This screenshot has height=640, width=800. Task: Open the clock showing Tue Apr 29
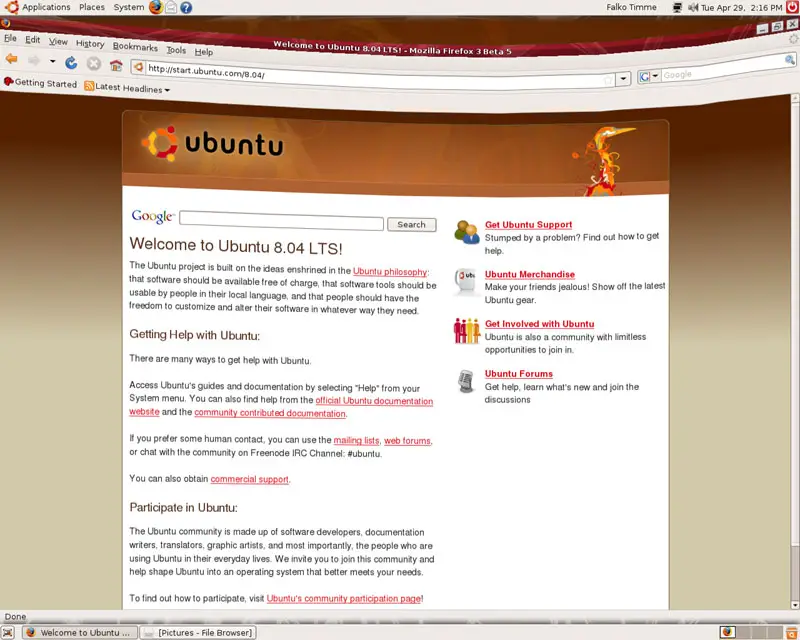pos(741,8)
